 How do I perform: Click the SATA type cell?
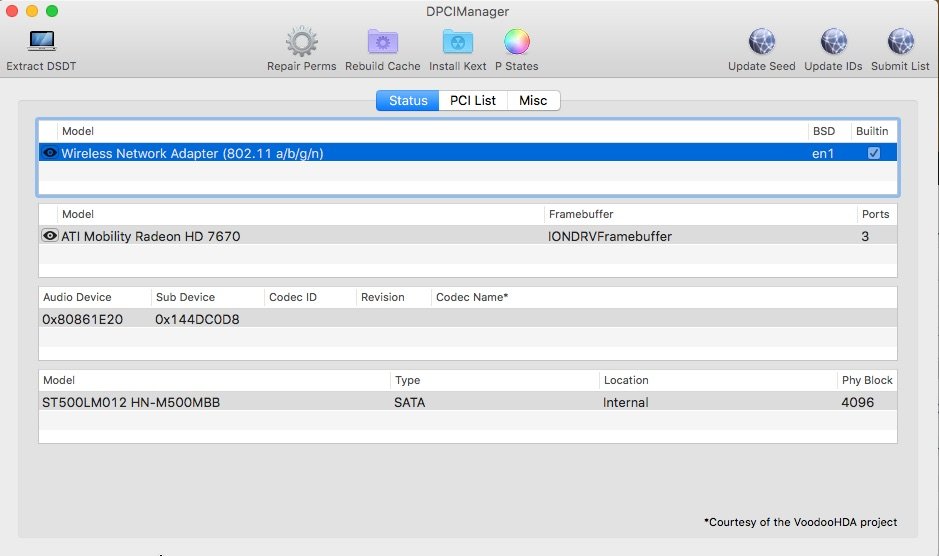point(410,403)
